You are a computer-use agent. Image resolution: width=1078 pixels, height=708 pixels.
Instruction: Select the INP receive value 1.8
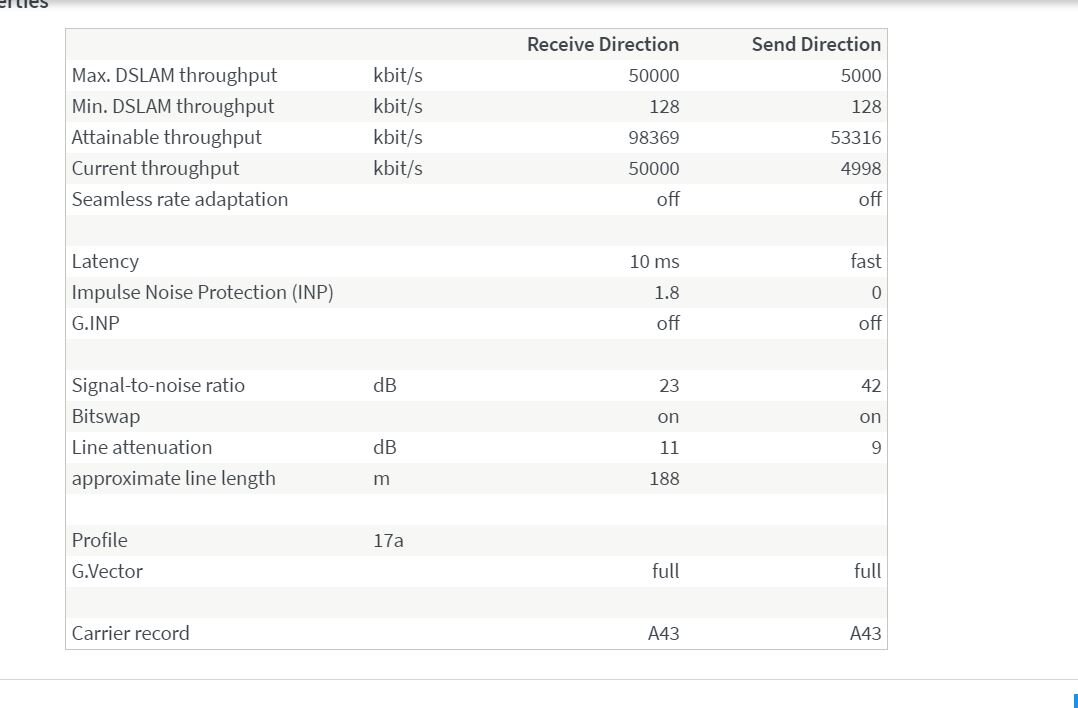point(666,292)
